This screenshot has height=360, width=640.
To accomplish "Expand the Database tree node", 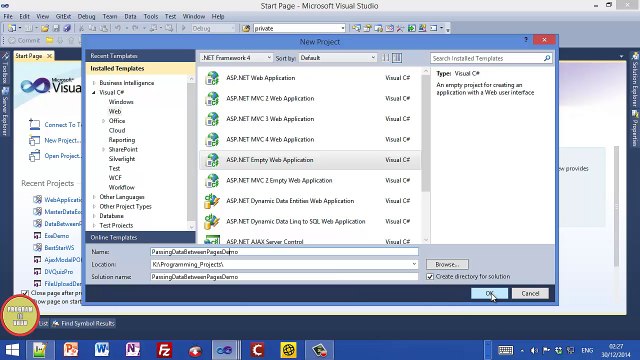I will (94, 216).
